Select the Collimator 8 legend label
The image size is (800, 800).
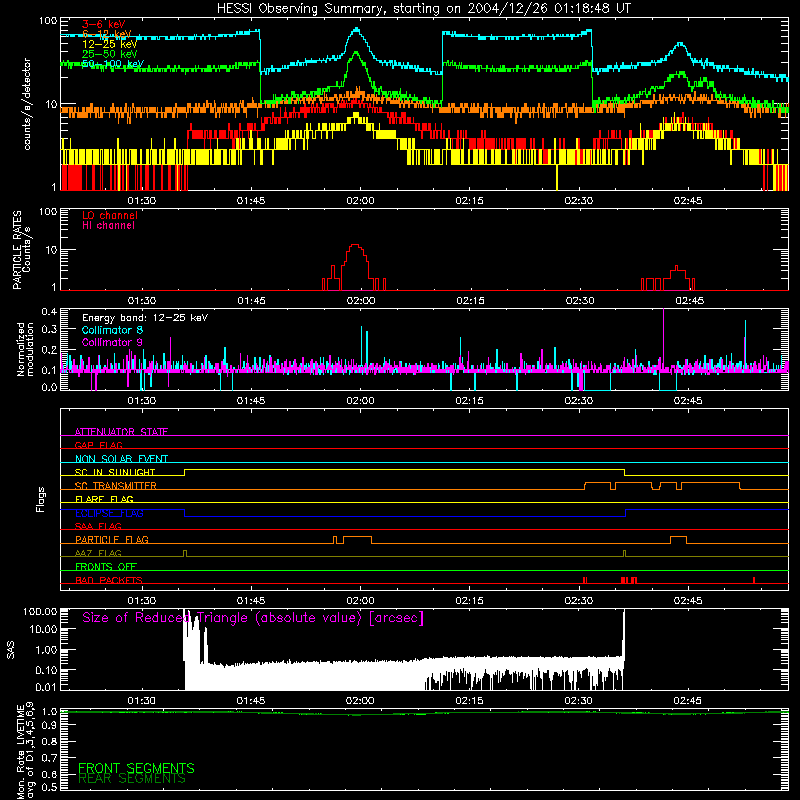tap(112, 330)
